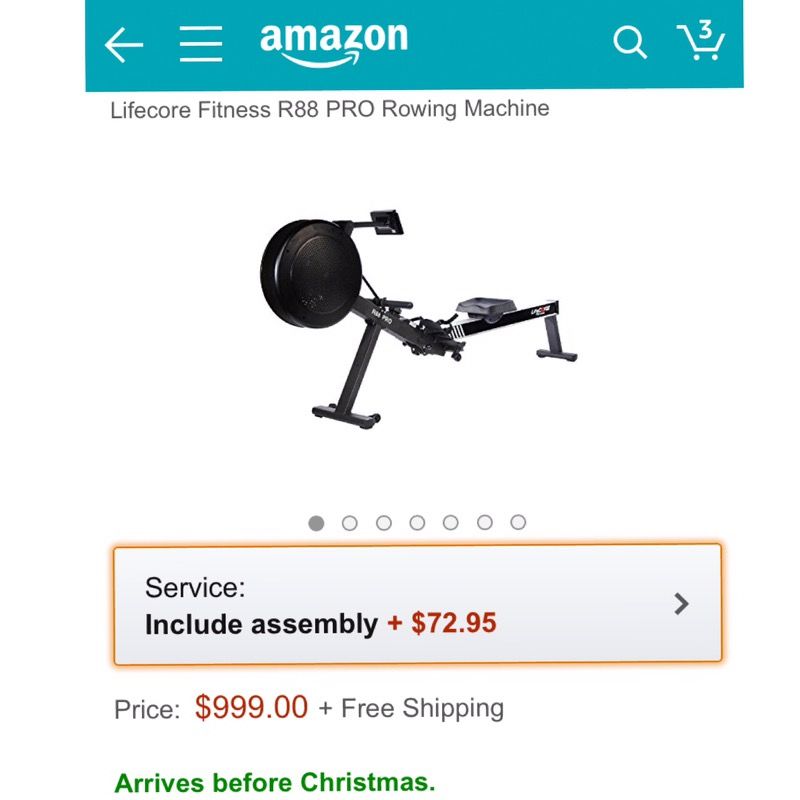
Task: Select the fourth image carousel dot
Action: [x=417, y=522]
